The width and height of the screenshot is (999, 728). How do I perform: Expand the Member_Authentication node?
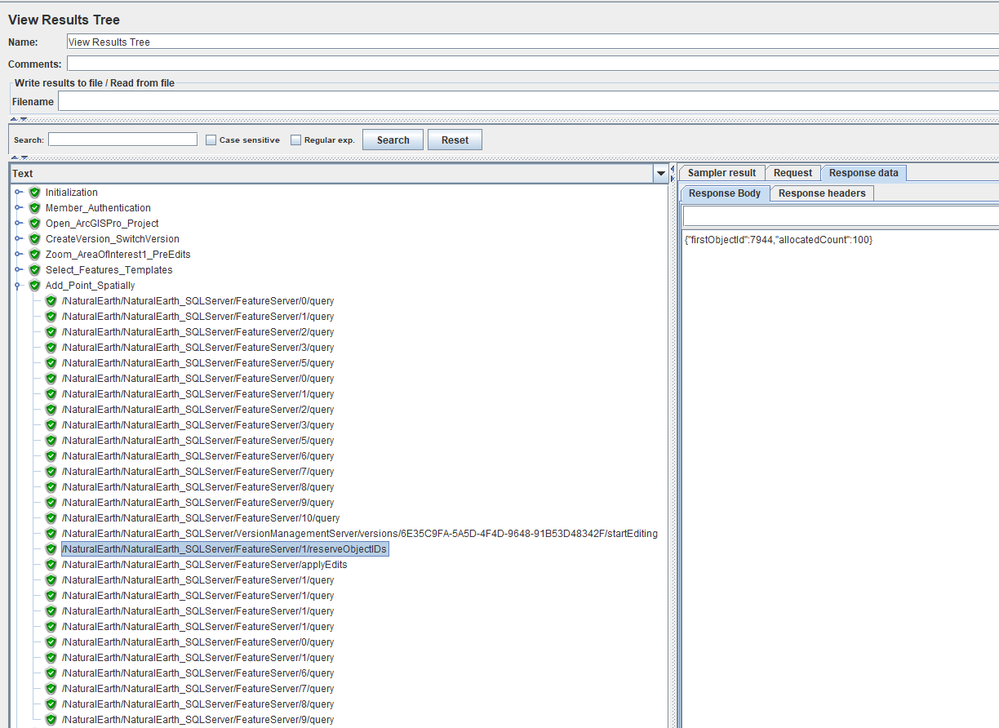coord(18,208)
